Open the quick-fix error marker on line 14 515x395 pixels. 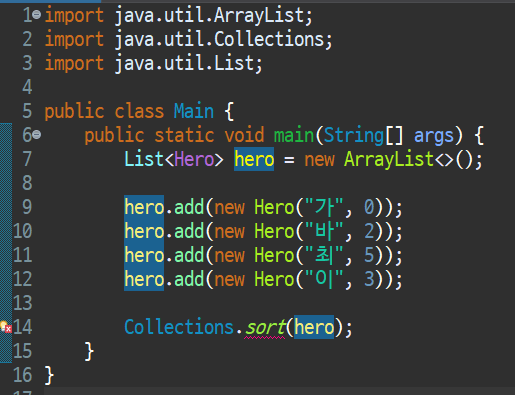(6, 327)
